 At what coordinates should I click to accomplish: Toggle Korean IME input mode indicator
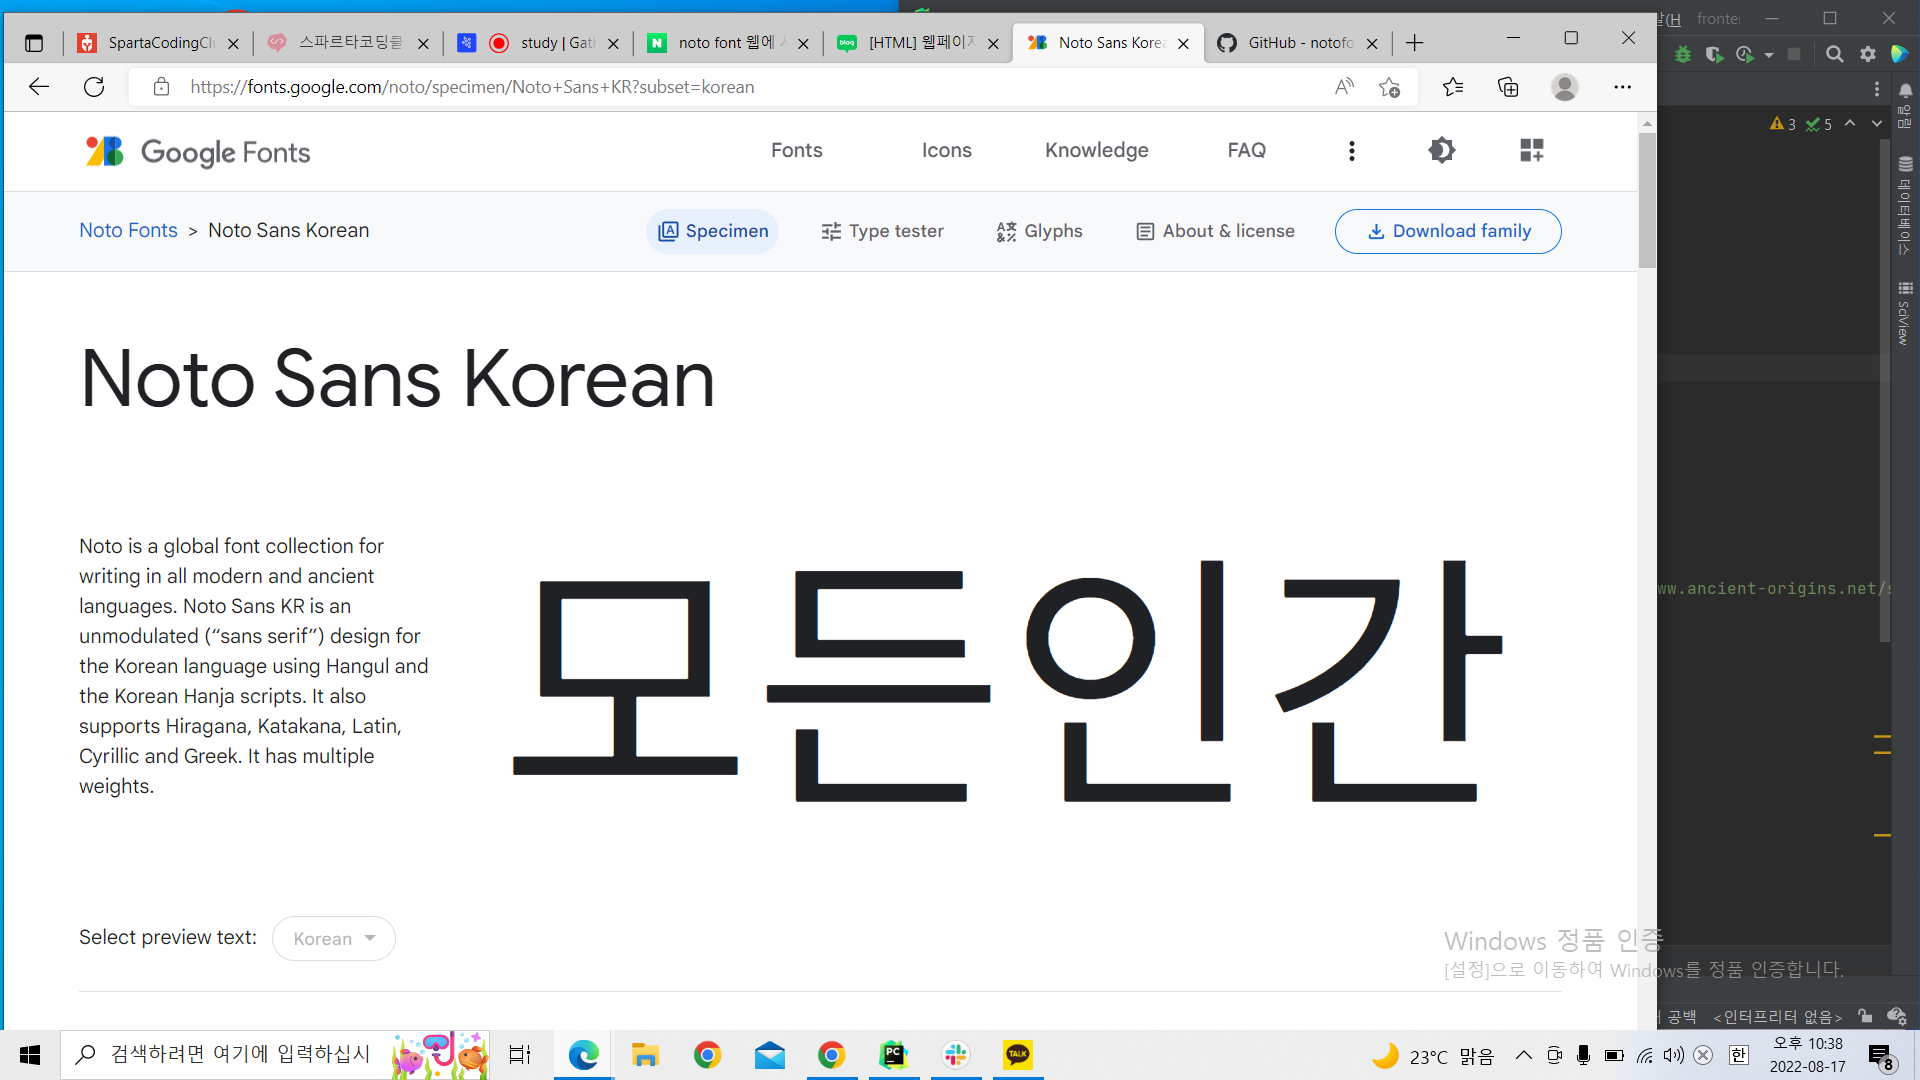click(1739, 1055)
